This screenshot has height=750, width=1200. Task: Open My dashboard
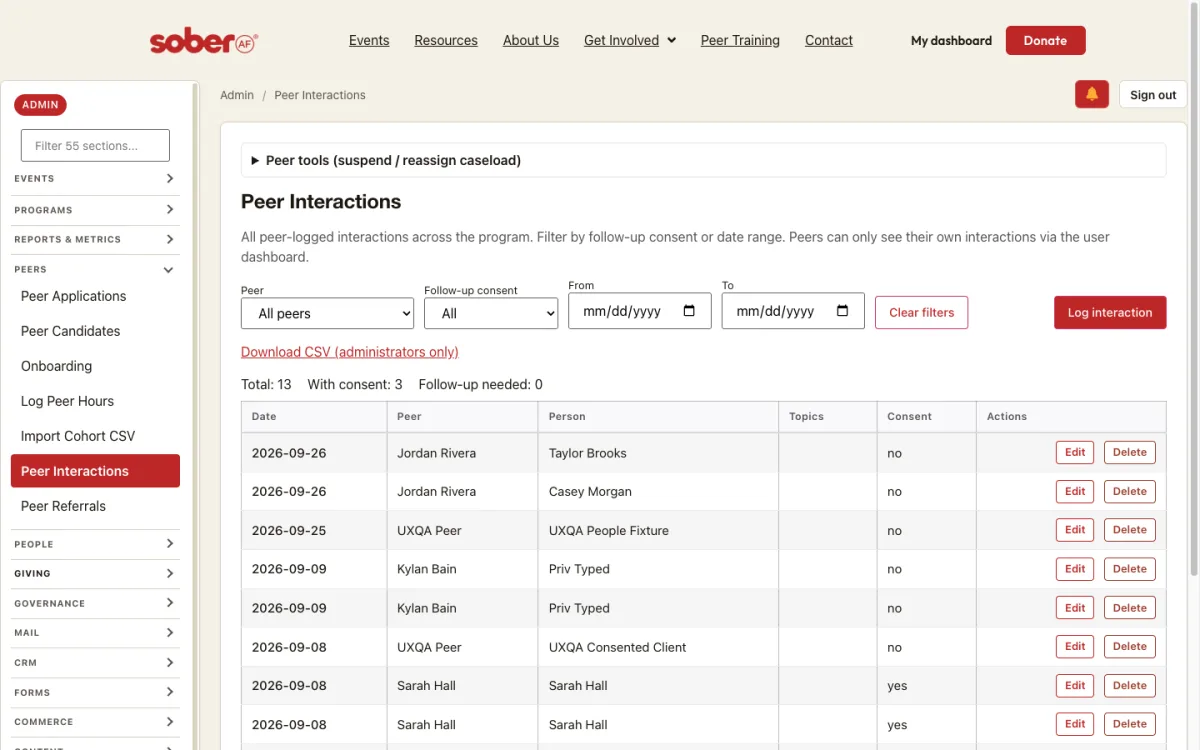click(x=951, y=41)
